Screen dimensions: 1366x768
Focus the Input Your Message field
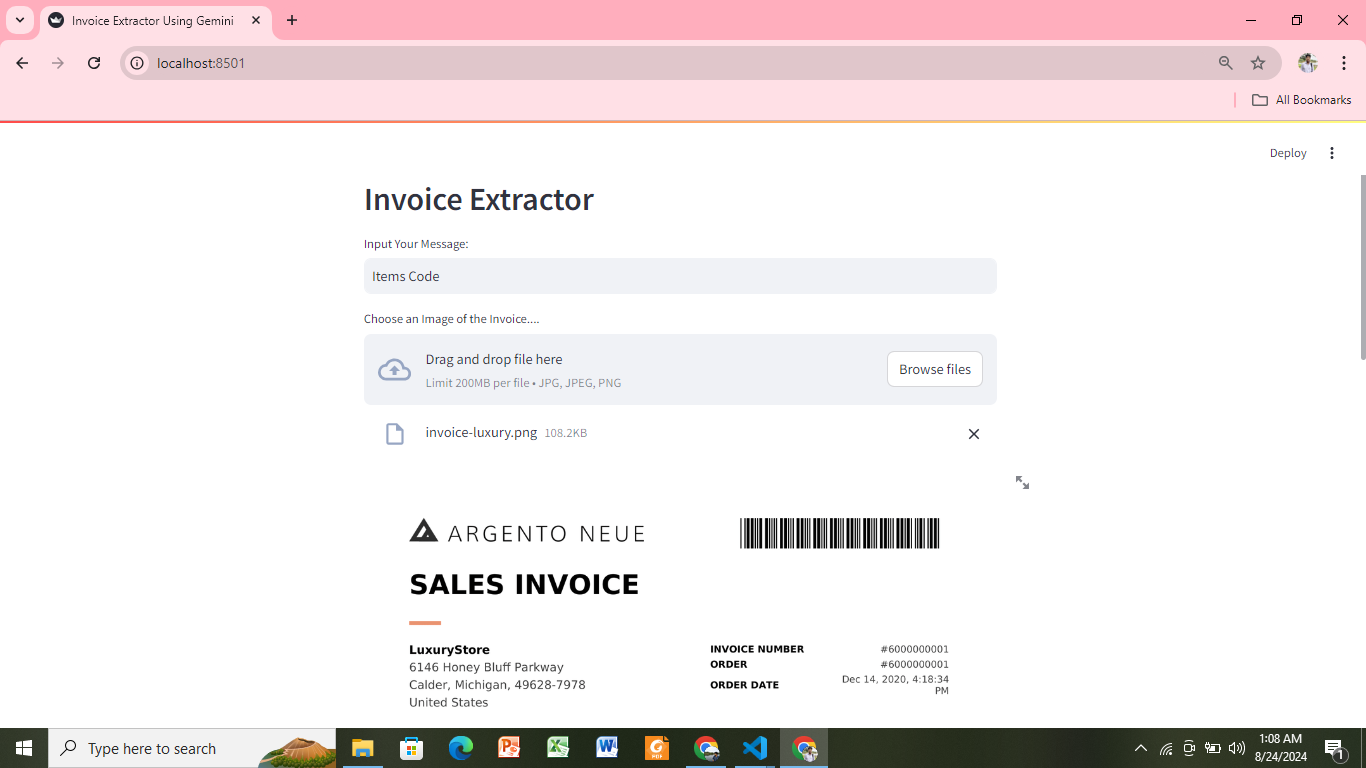(680, 276)
